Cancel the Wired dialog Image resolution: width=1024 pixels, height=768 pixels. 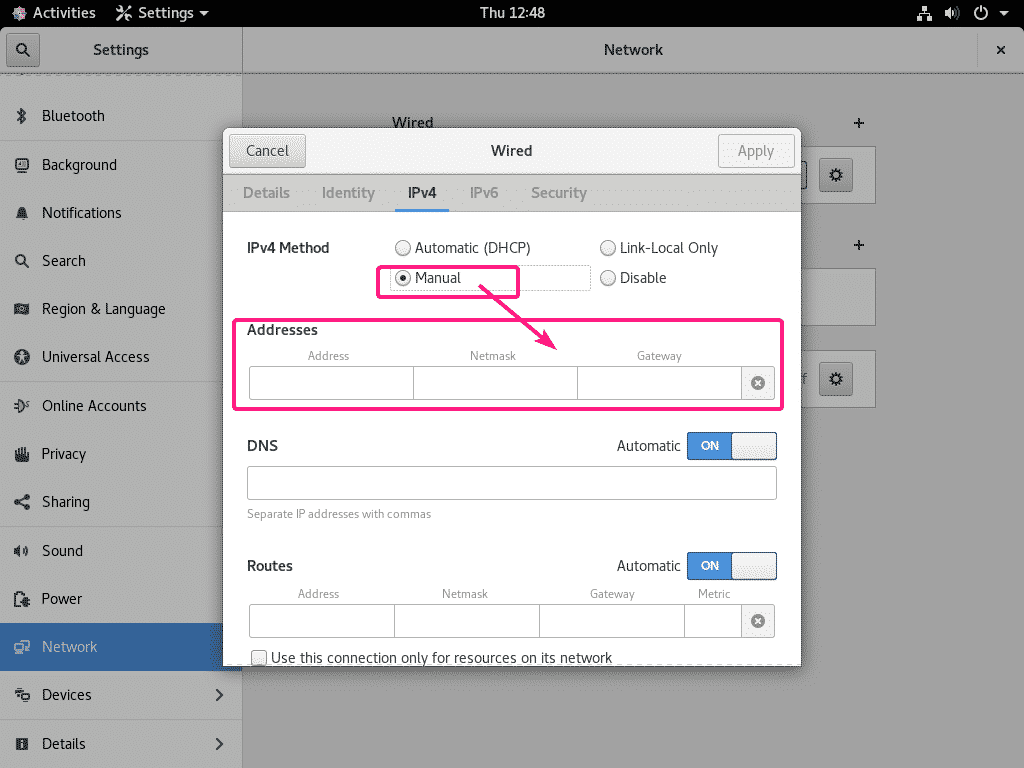click(x=267, y=151)
